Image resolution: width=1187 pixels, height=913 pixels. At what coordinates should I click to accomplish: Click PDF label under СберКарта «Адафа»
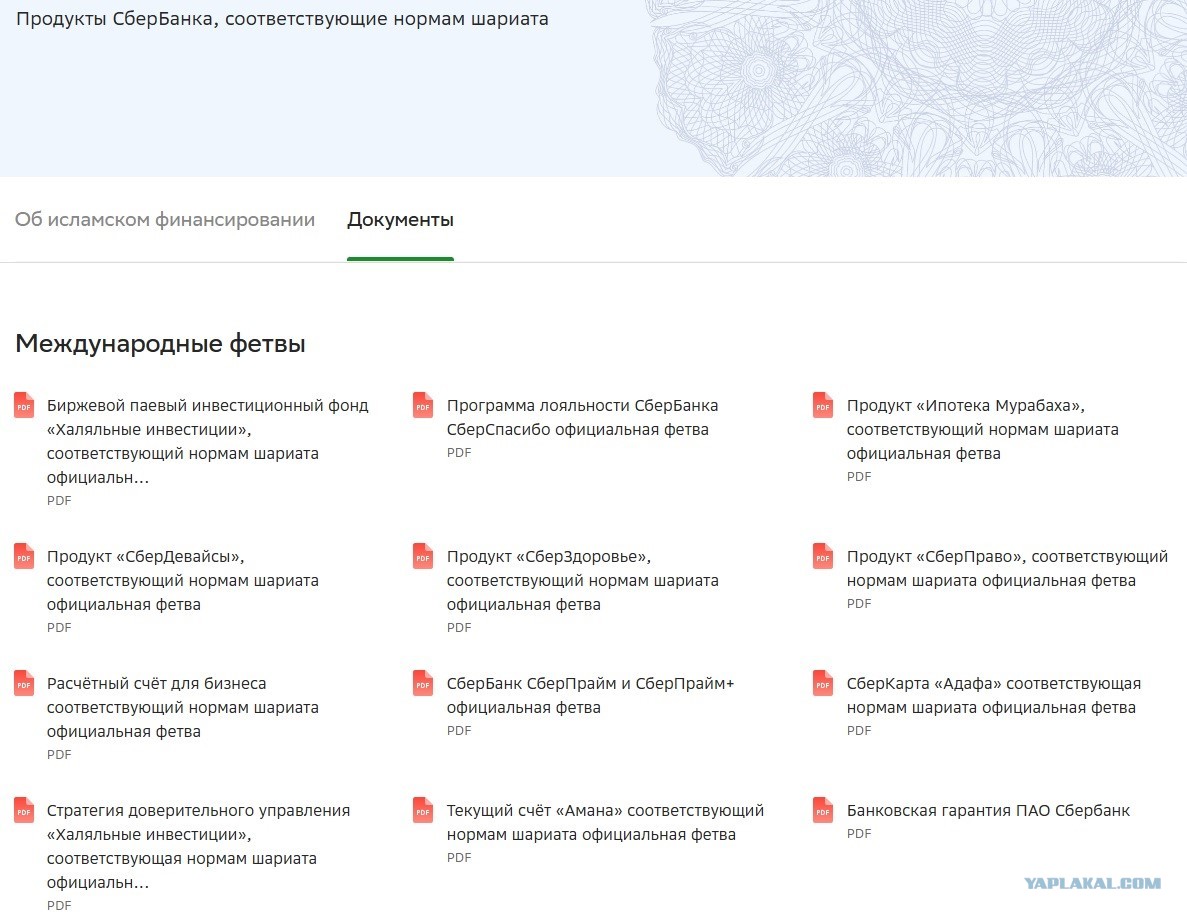[x=858, y=731]
